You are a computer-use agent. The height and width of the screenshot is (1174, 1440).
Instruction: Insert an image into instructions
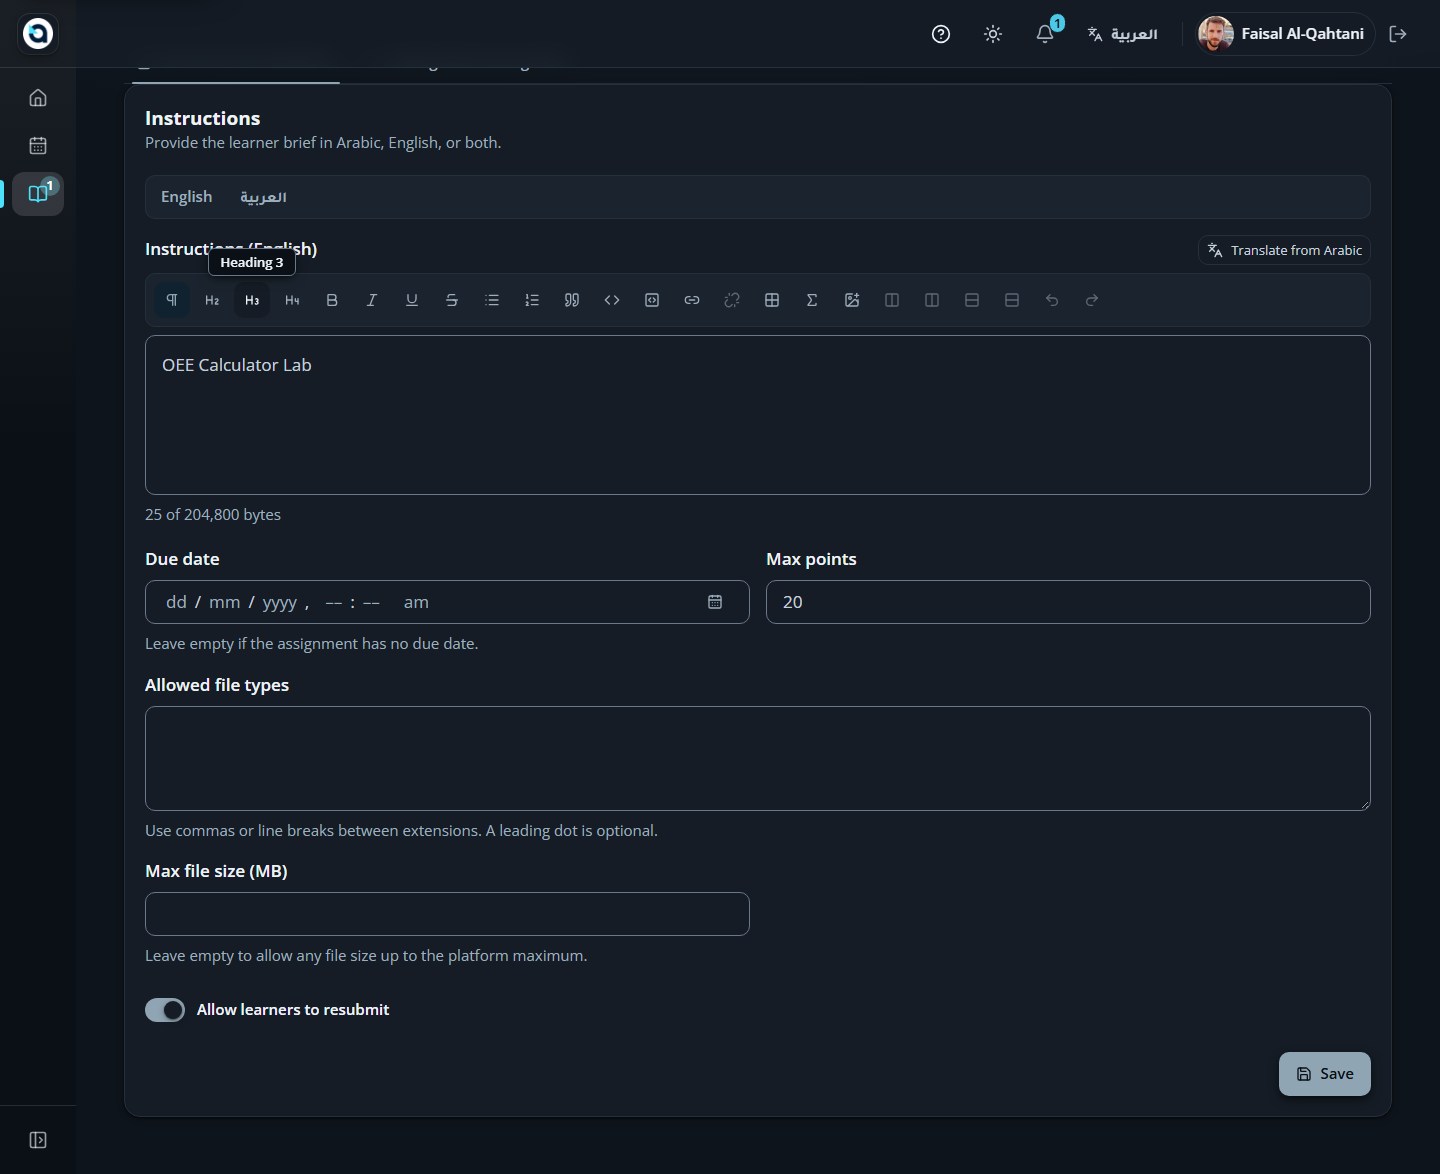coord(852,300)
